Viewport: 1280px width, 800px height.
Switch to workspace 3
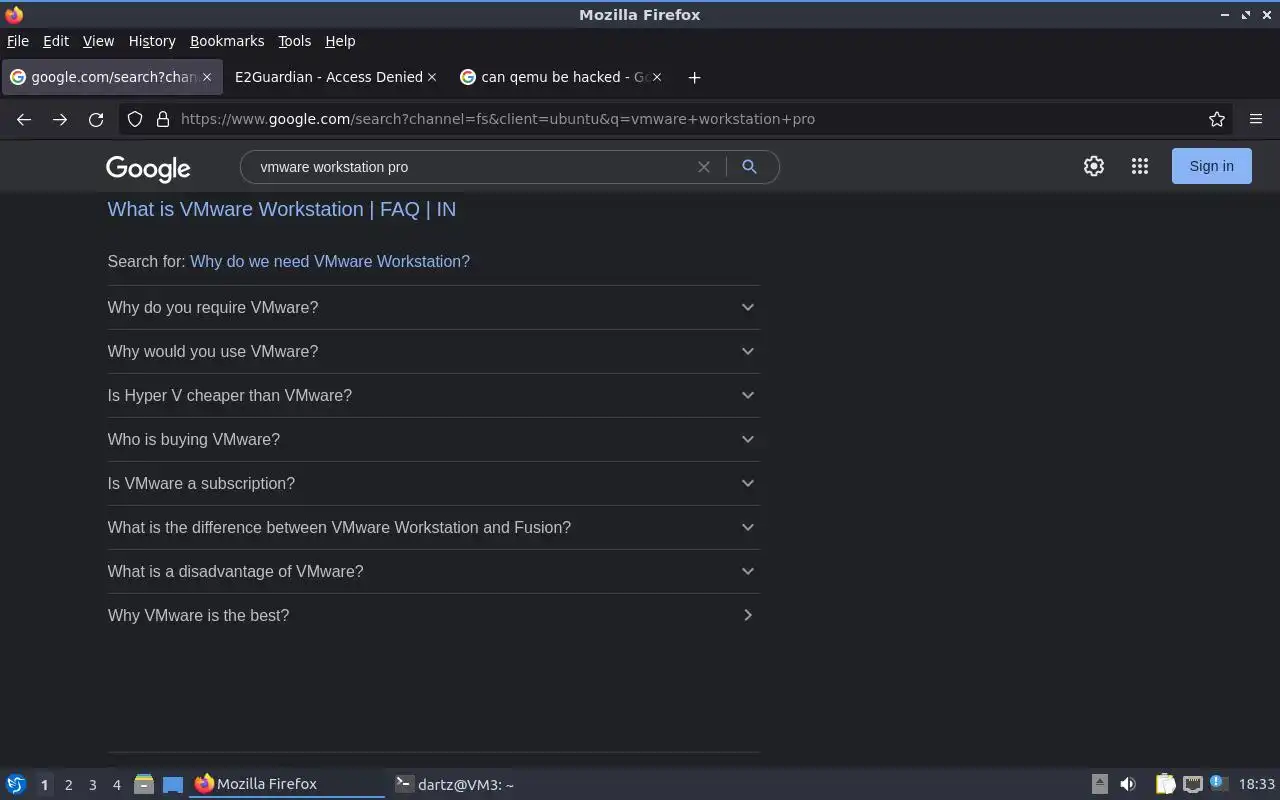(x=92, y=785)
